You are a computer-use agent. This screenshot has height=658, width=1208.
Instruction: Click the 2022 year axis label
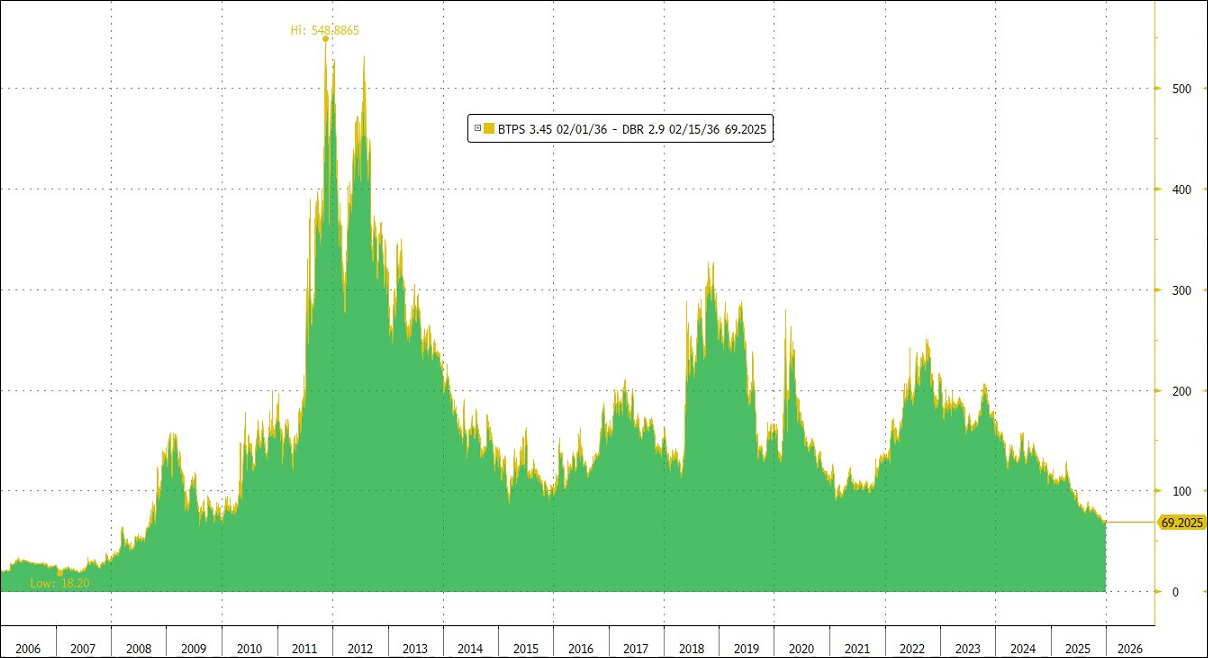click(x=911, y=647)
